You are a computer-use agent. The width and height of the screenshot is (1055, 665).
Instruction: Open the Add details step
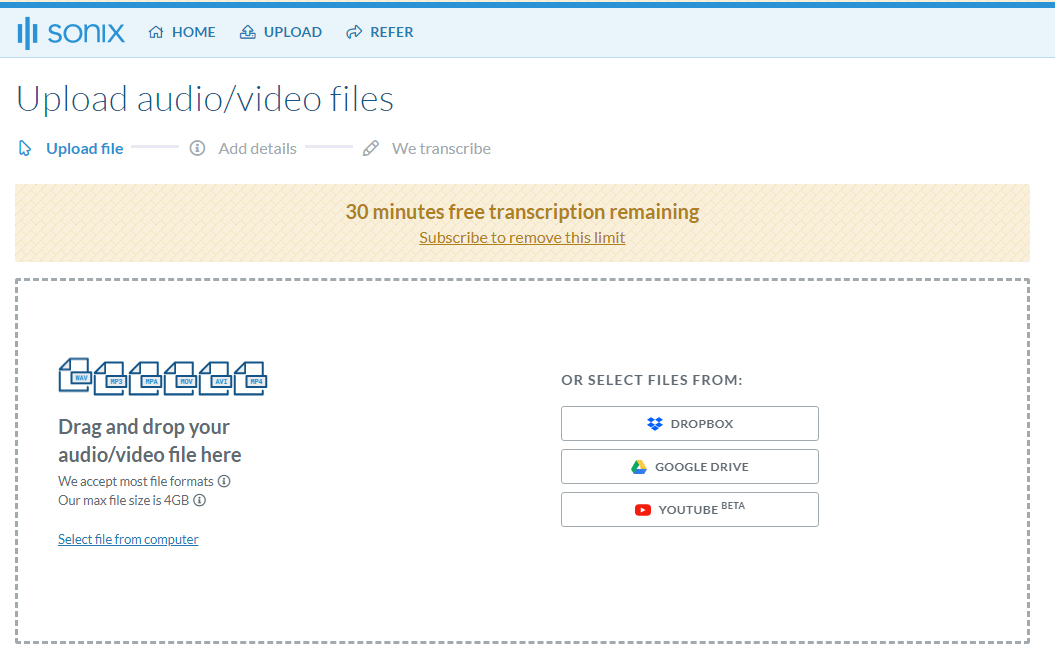point(257,148)
